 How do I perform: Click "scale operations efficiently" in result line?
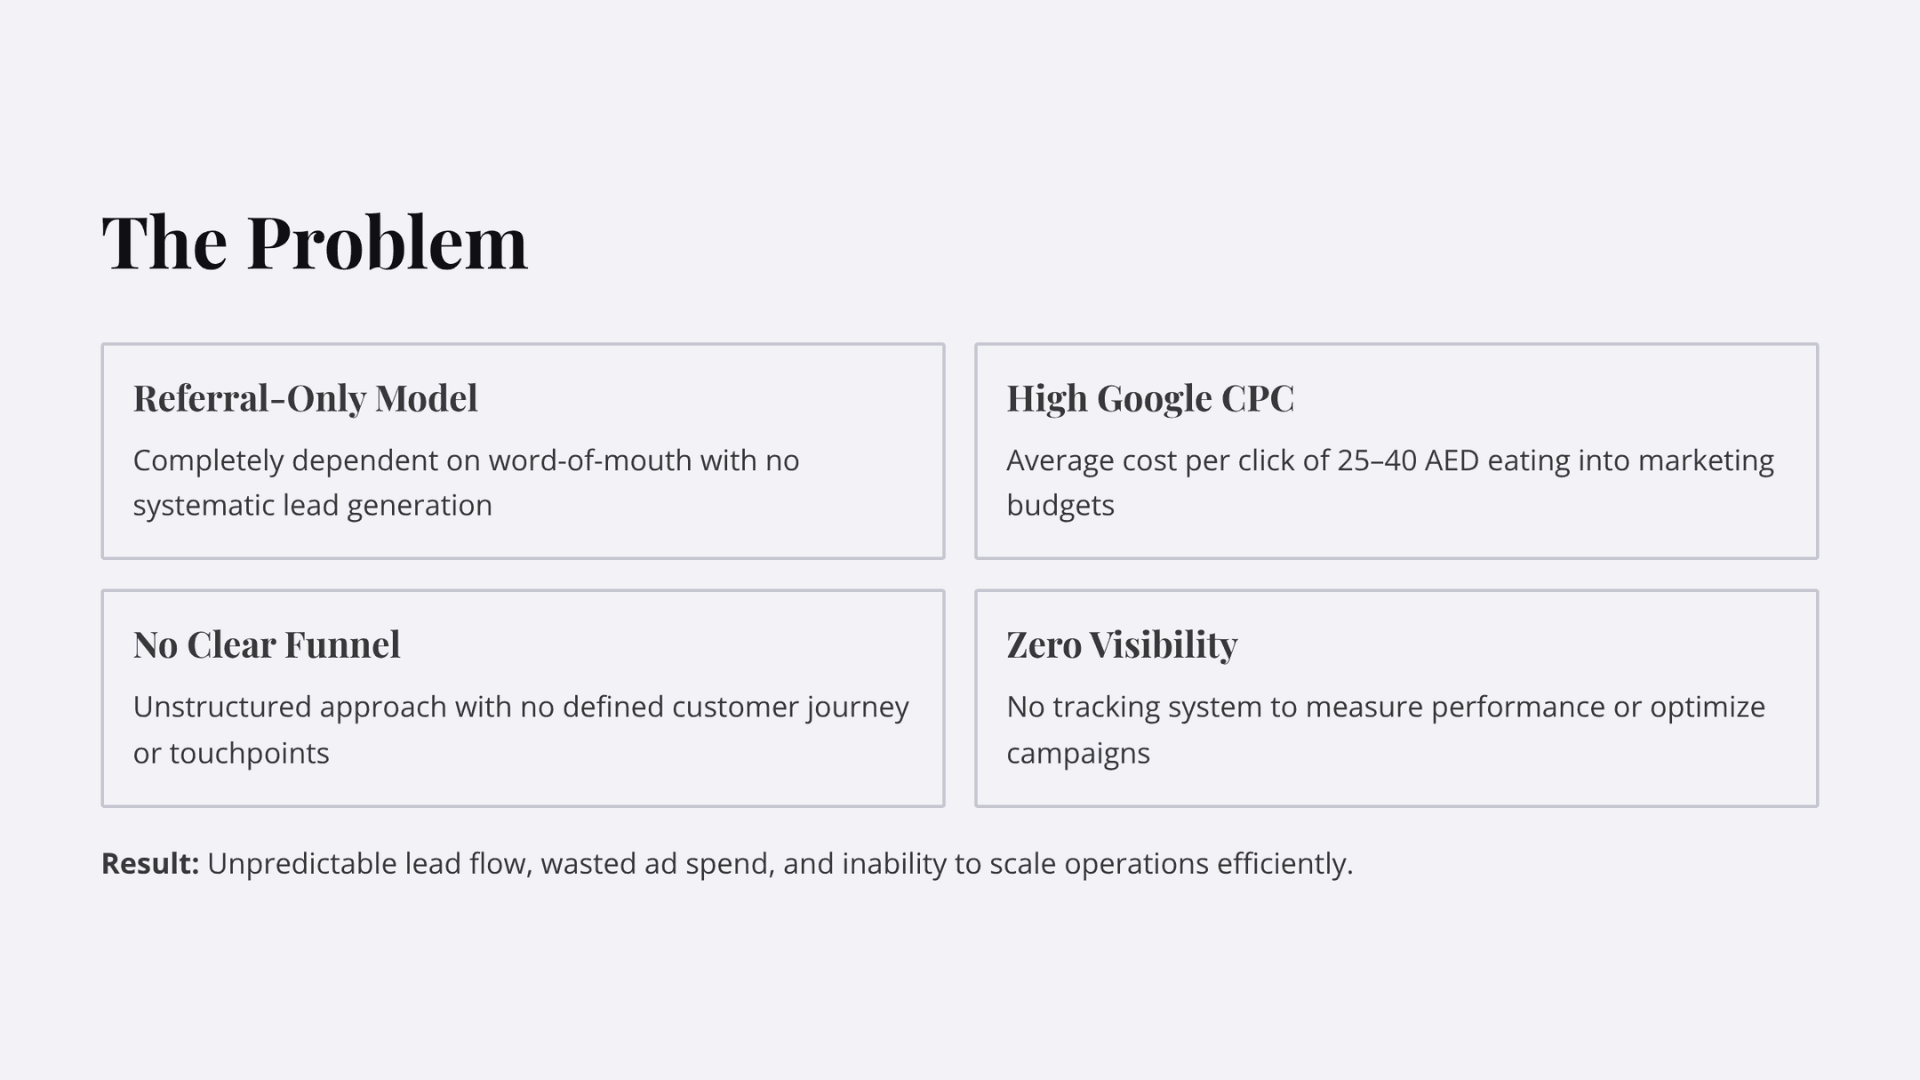(1170, 864)
